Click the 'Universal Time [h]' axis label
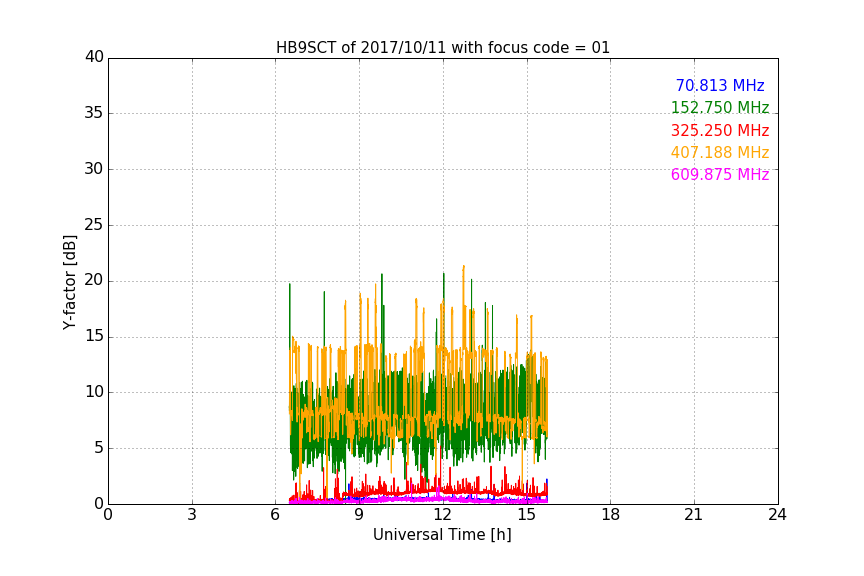 coord(442,535)
